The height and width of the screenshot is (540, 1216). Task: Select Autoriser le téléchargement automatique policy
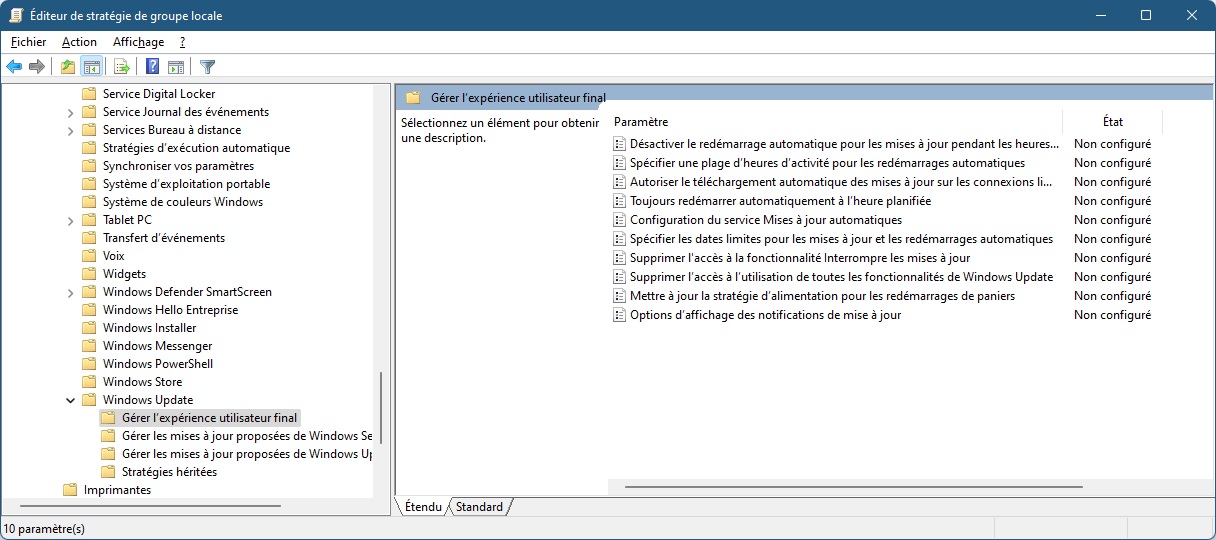841,182
